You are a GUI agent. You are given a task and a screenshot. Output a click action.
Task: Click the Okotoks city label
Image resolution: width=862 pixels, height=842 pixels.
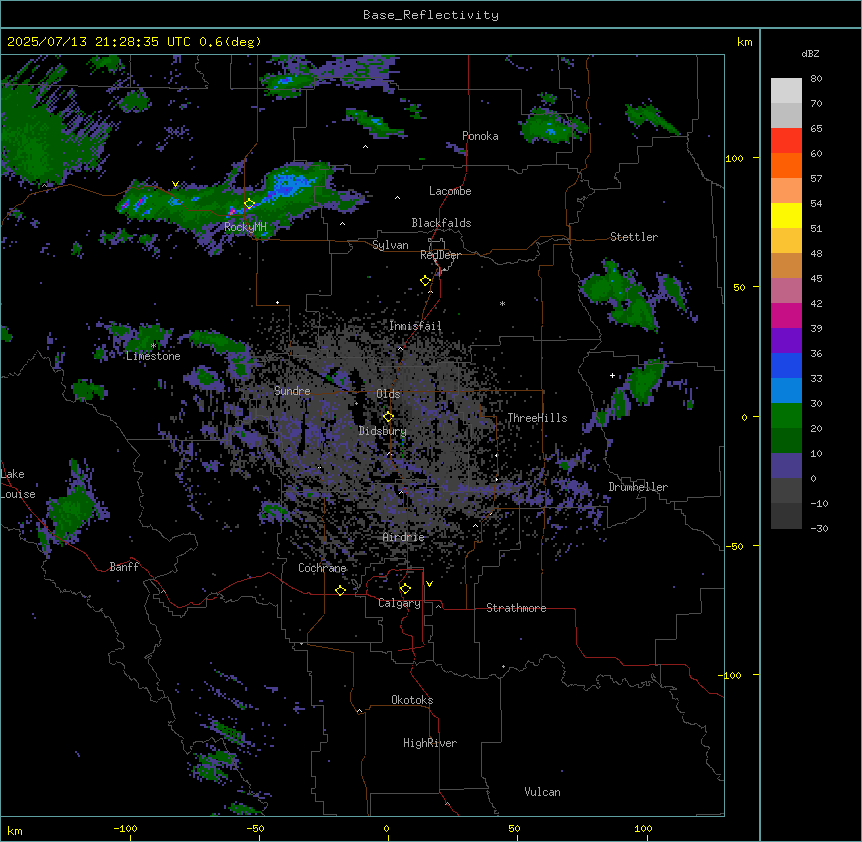(412, 700)
